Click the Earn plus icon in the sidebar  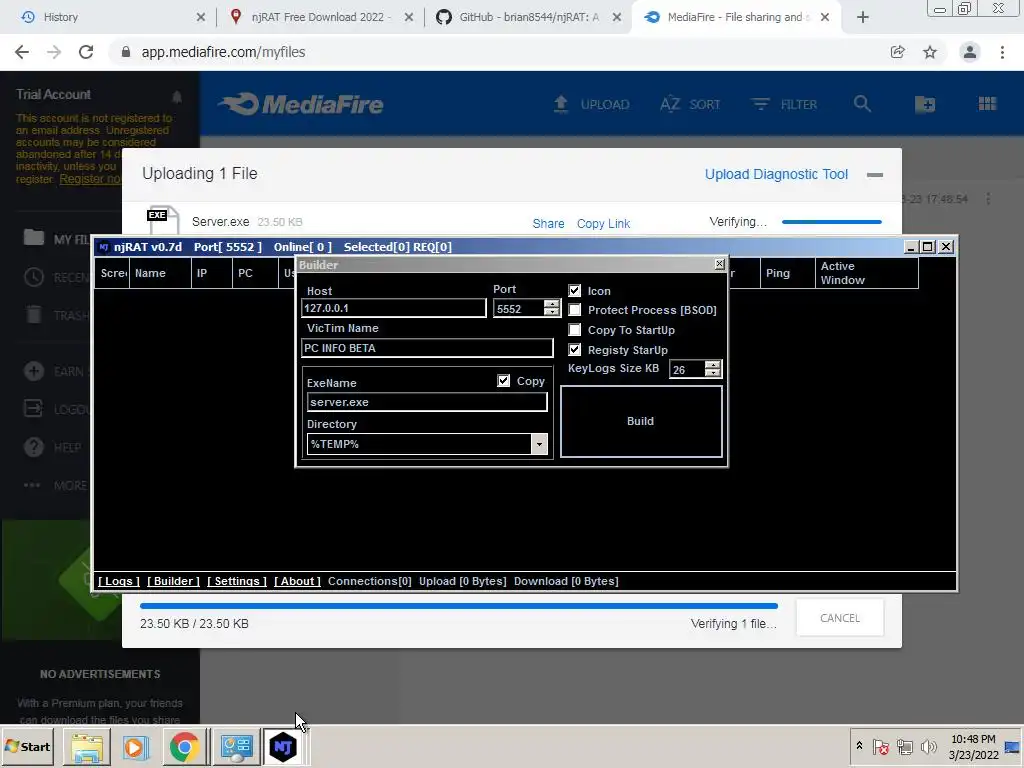[x=34, y=371]
